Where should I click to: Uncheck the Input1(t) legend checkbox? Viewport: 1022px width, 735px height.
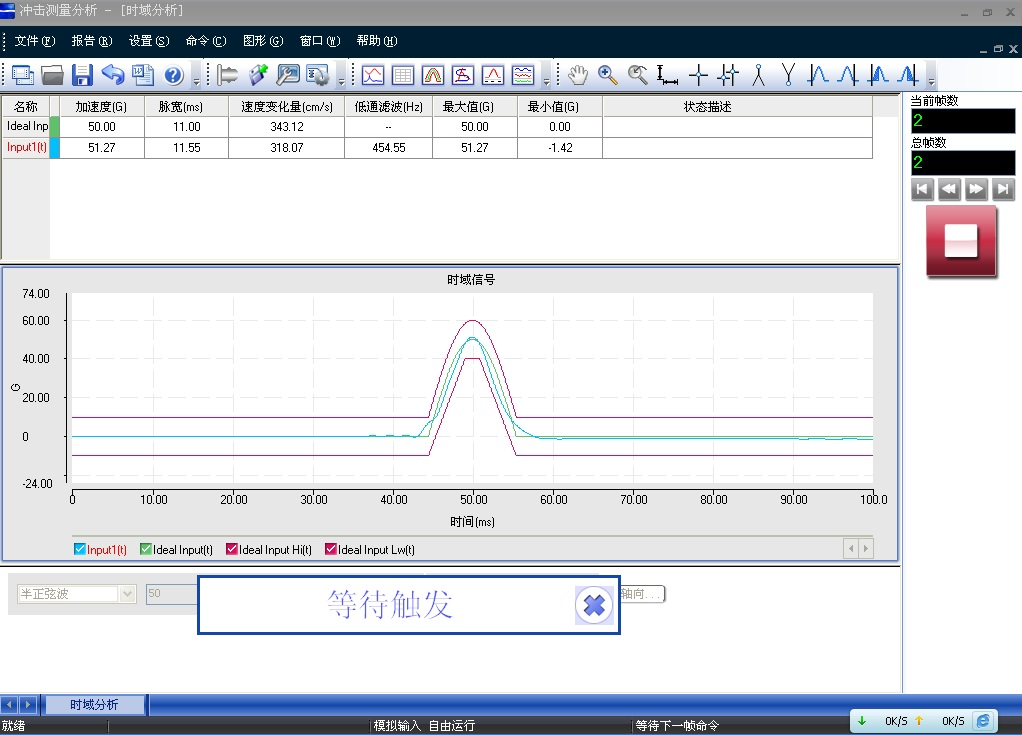click(80, 549)
